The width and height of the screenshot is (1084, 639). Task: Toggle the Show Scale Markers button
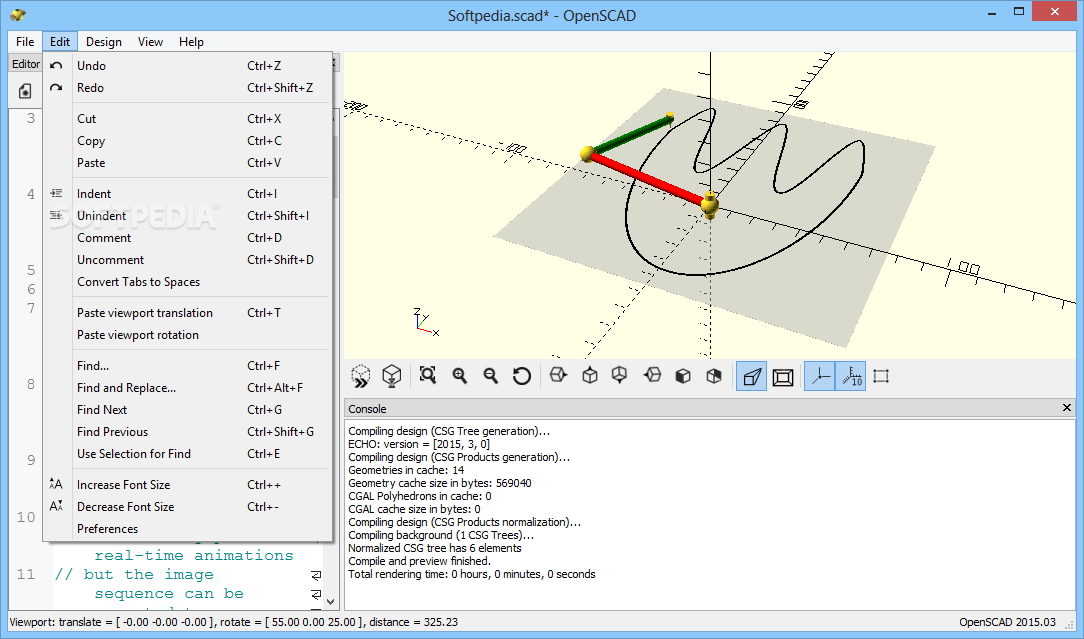pos(851,376)
